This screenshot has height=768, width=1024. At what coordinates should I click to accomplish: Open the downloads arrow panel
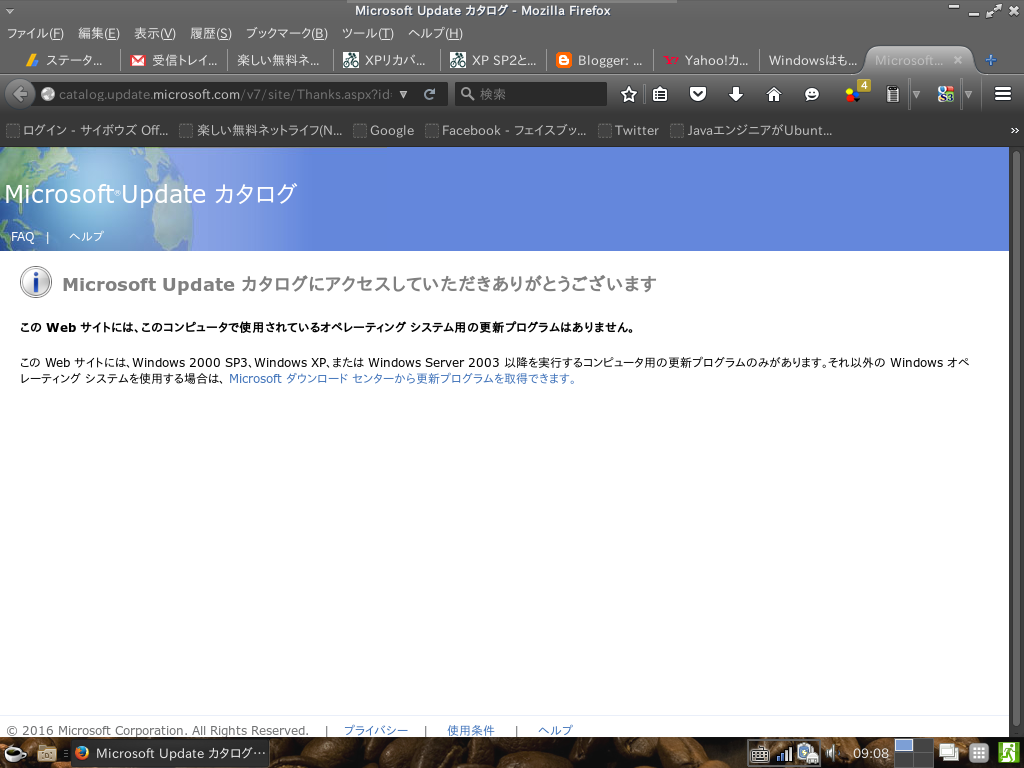[x=736, y=95]
